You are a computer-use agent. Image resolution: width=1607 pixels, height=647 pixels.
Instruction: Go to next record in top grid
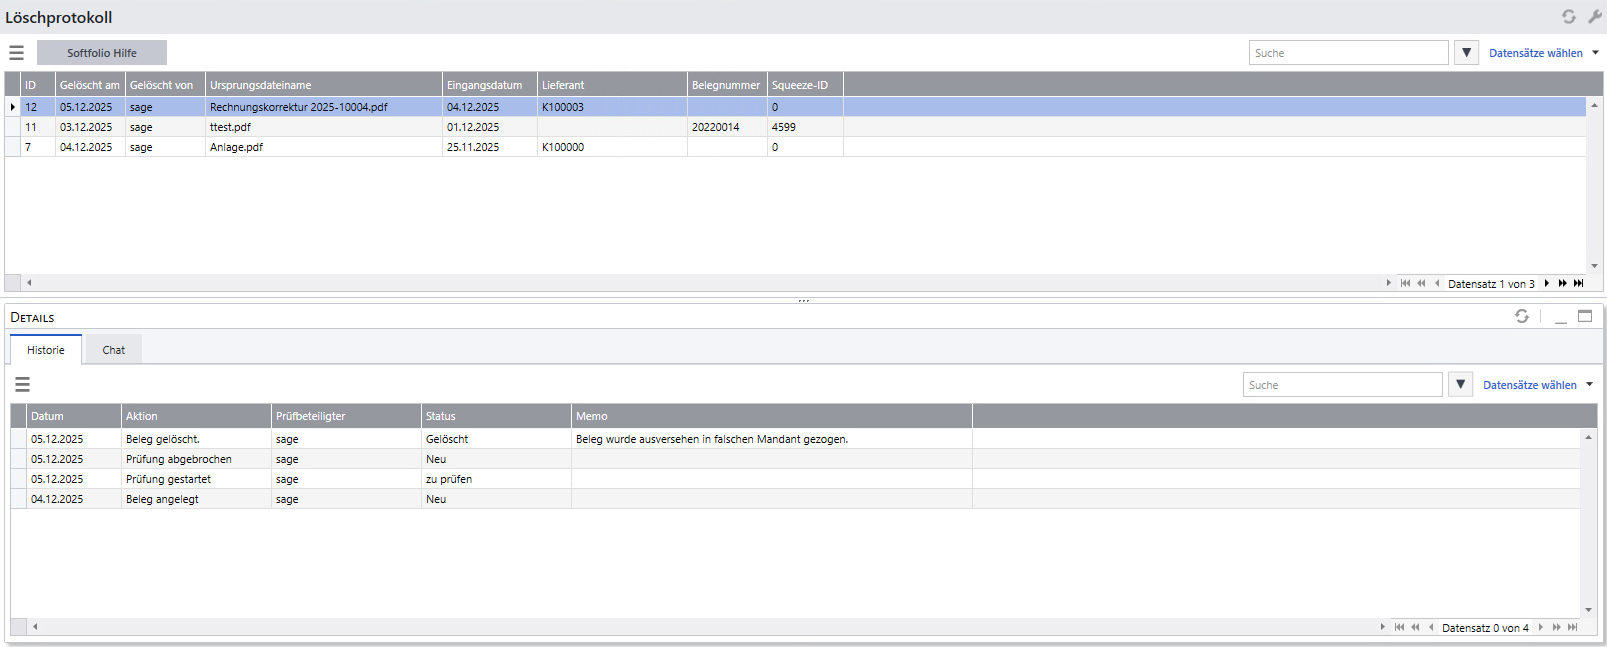coord(1546,283)
